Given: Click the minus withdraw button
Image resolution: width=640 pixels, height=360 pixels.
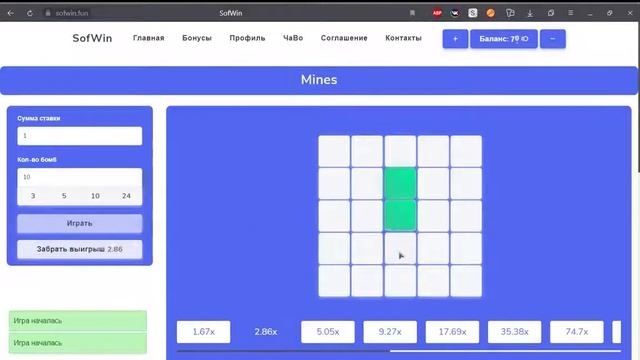Looking at the screenshot, I should click(x=553, y=39).
